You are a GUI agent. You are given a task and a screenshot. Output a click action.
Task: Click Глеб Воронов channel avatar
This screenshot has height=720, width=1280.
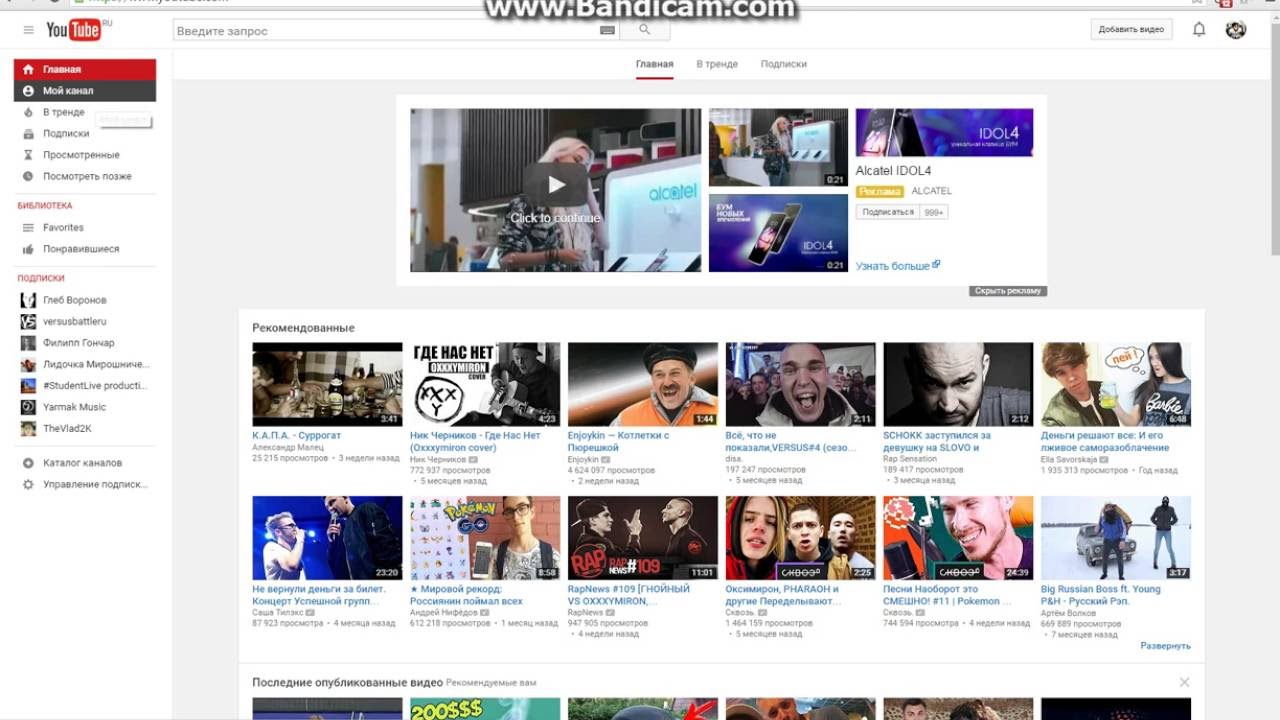28,300
